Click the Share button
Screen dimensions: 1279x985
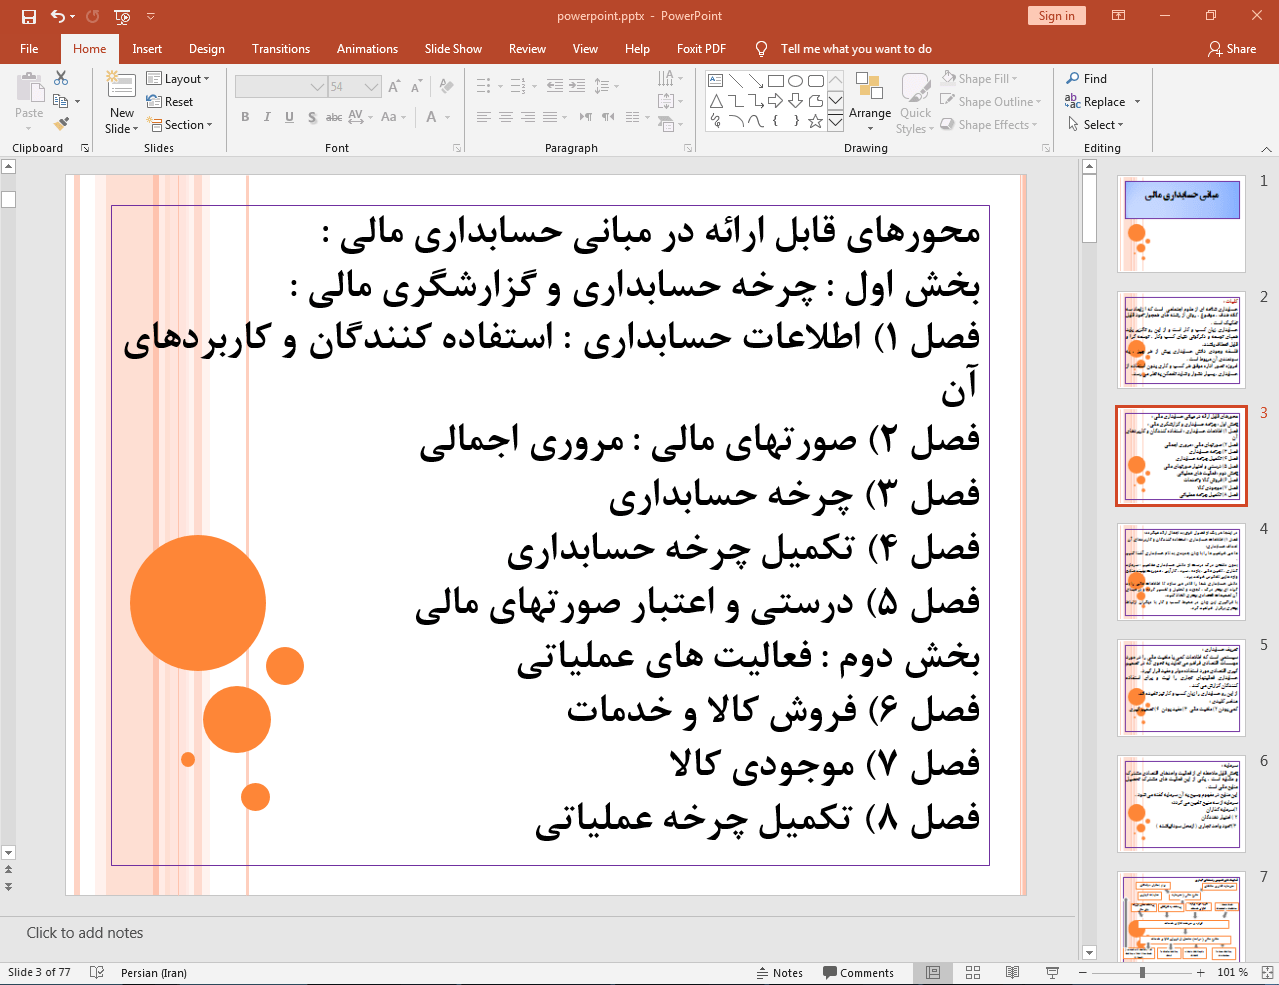(x=1231, y=49)
